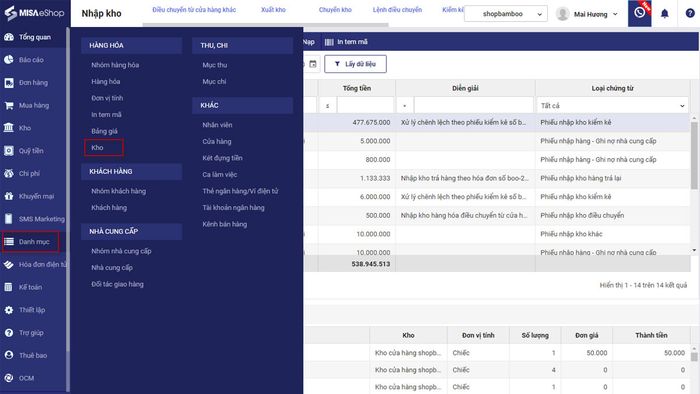Viewport: 700px width, 394px height.
Task: Open Hóa đơn điện tử icon
Action: click(x=8, y=265)
